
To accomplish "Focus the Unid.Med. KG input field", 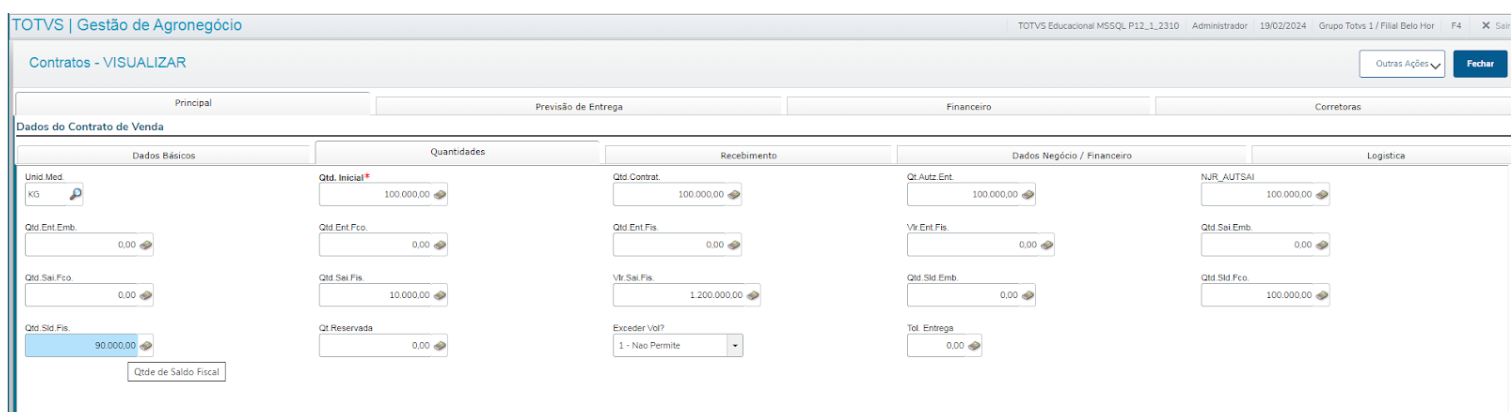I will (x=46, y=195).
